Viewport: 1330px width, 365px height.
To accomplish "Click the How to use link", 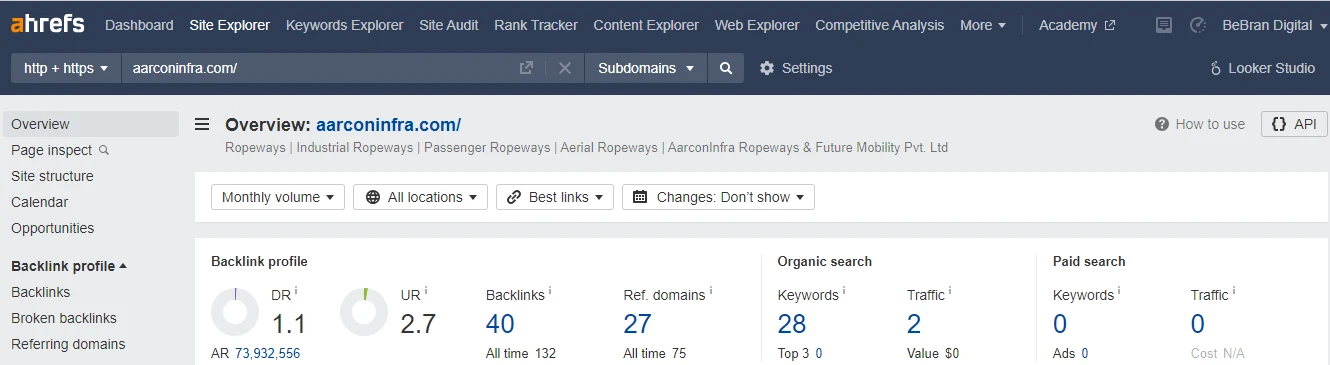I will pos(1210,124).
